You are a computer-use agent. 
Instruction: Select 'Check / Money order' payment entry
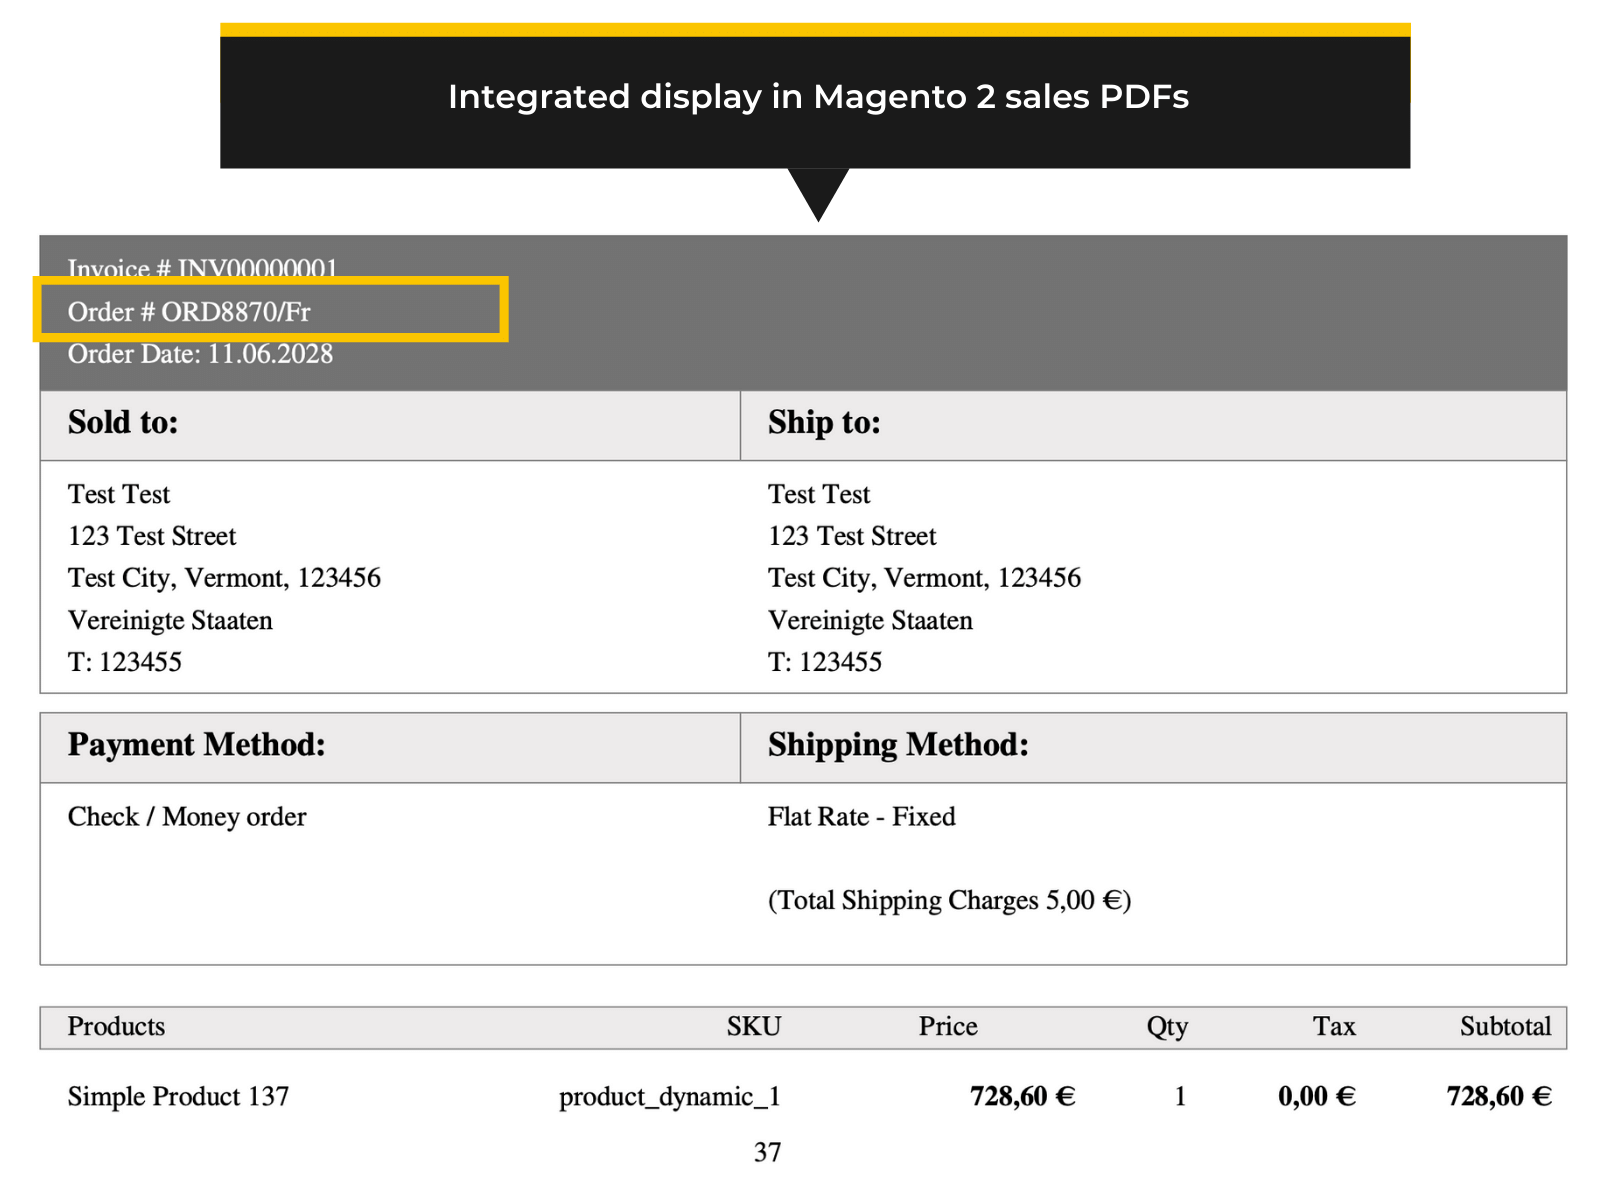tap(186, 817)
